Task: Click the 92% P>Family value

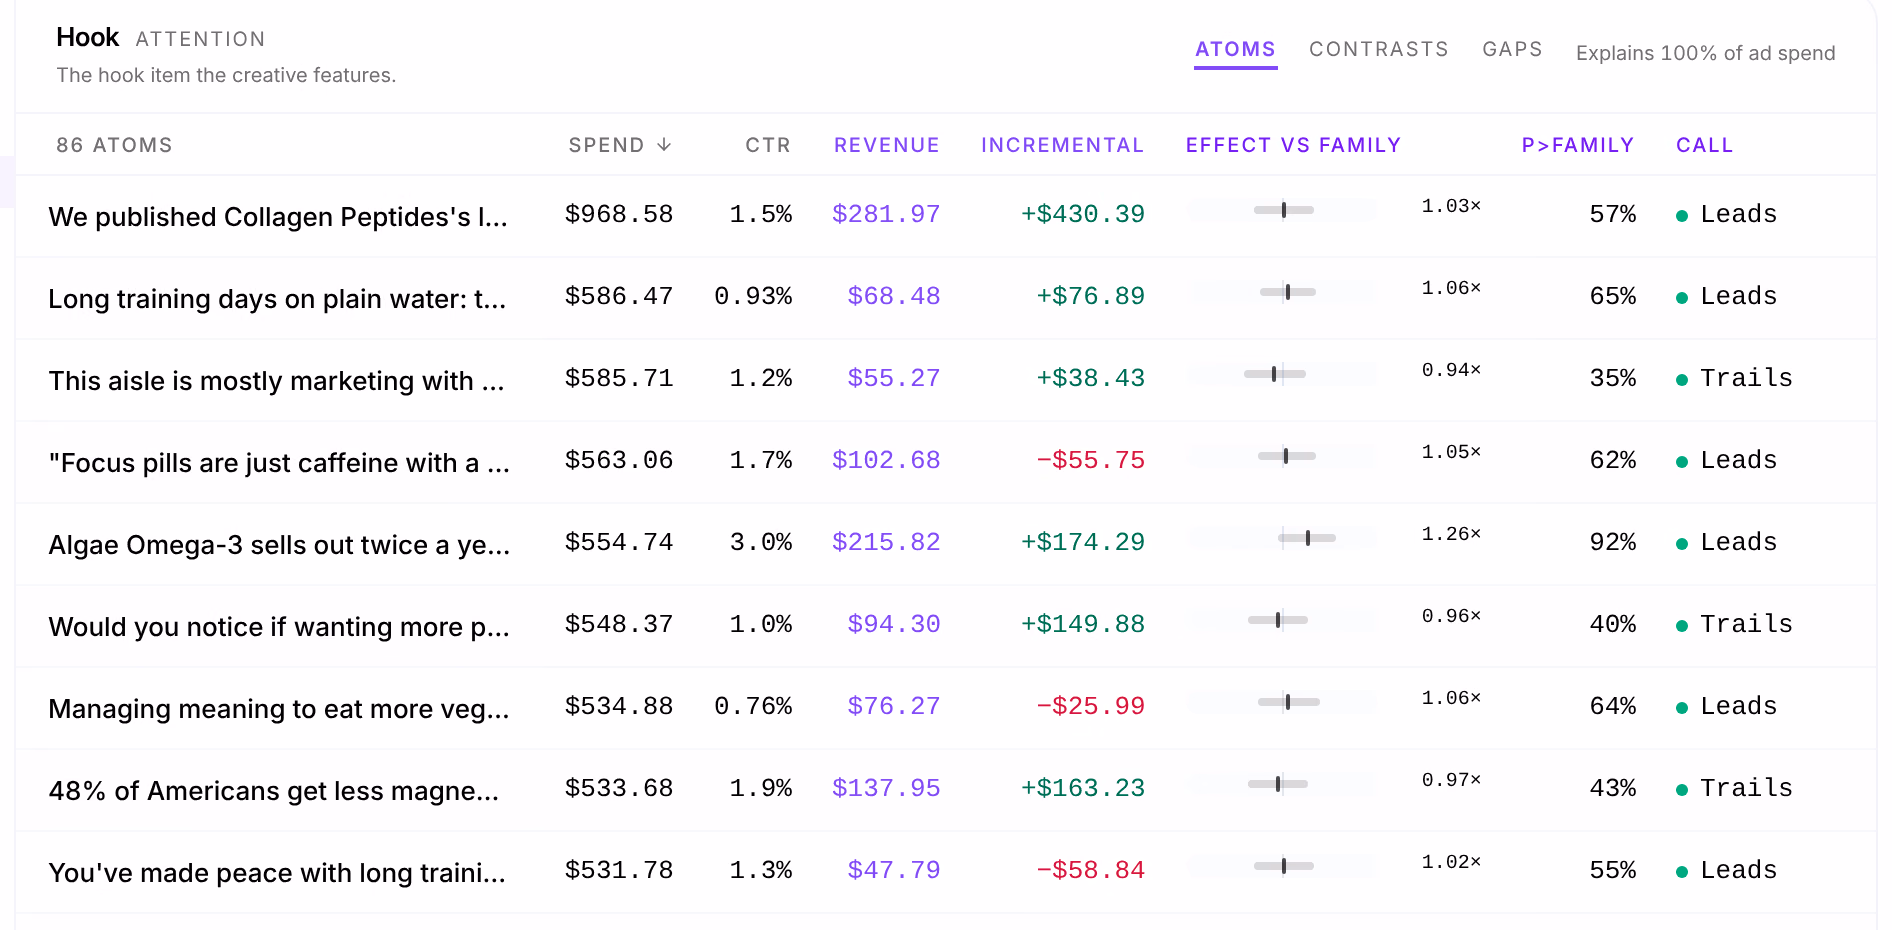Action: pos(1613,542)
